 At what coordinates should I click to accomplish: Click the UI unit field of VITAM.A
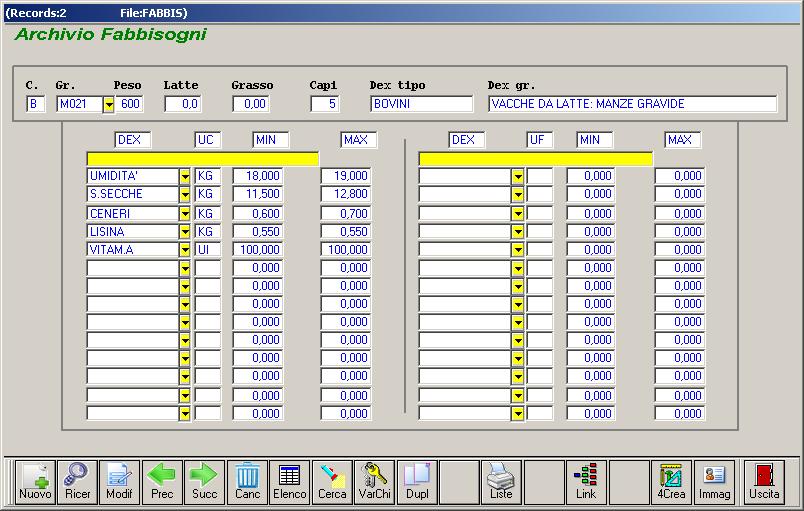pyautogui.click(x=208, y=250)
